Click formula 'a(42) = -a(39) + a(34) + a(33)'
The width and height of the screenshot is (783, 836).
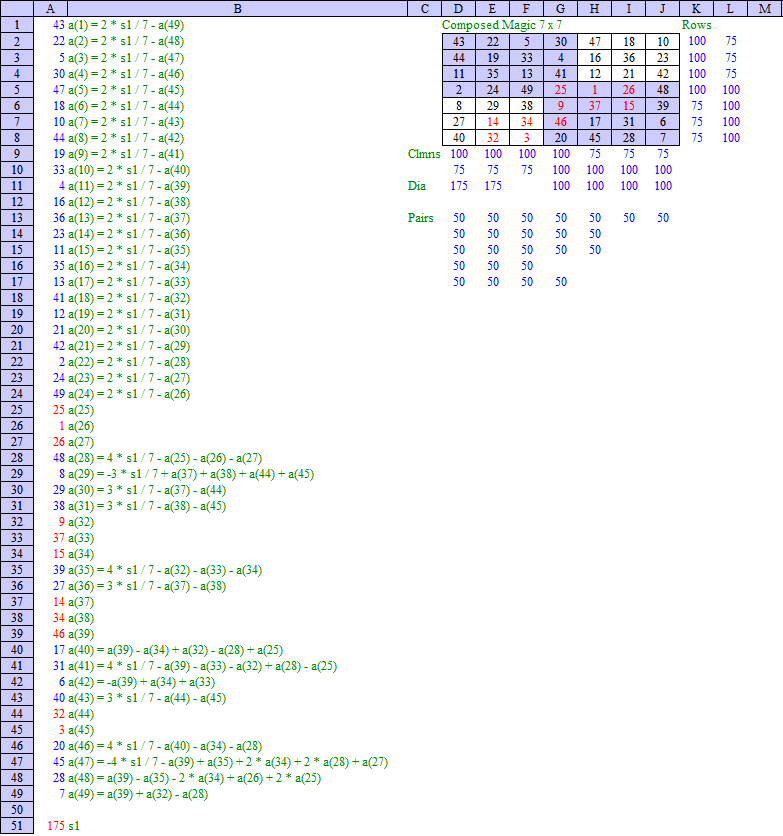pyautogui.click(x=141, y=681)
